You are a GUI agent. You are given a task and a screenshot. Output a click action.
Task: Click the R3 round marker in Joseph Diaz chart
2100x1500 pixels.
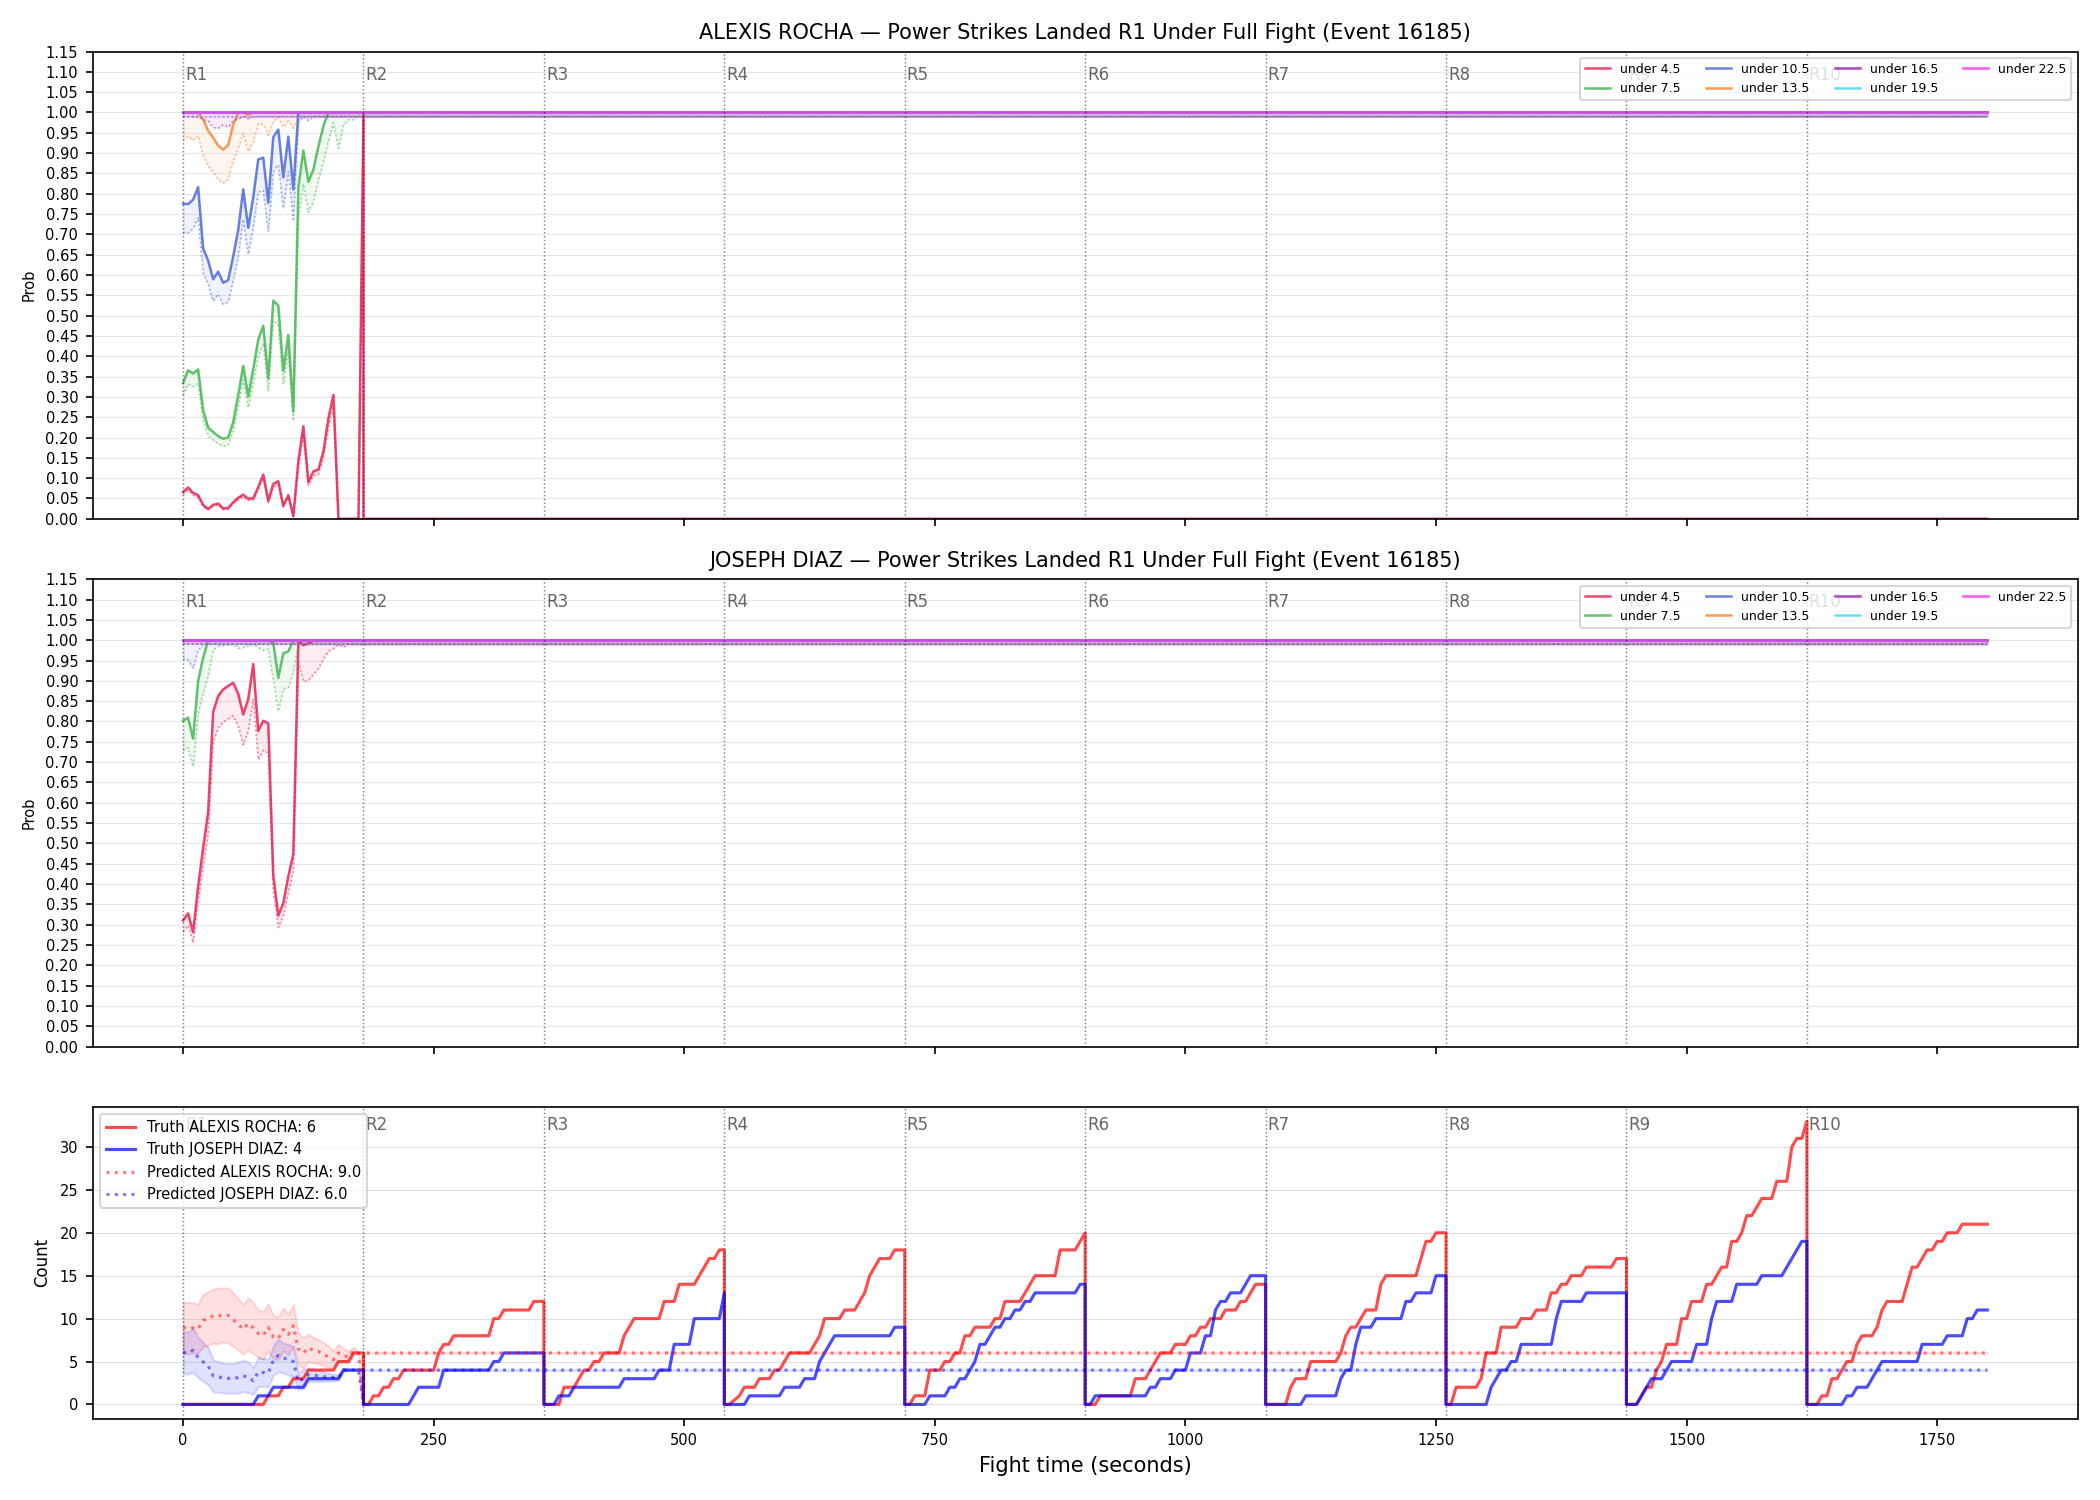pos(557,601)
